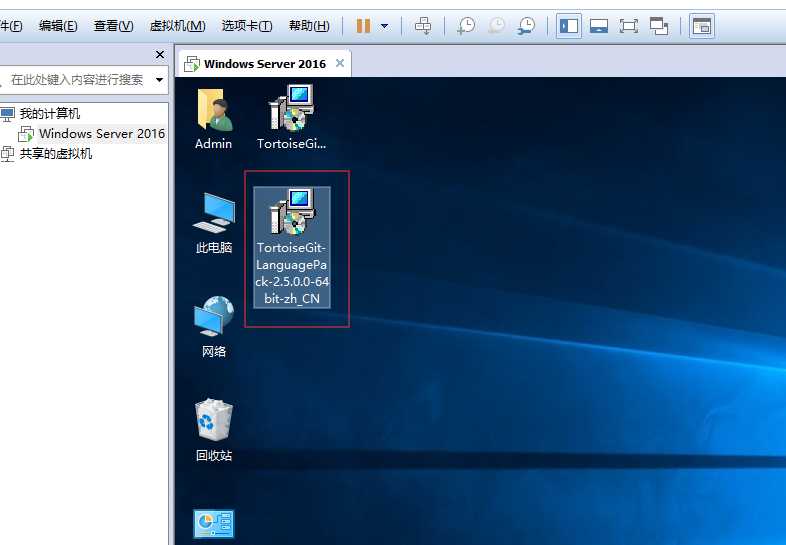Select the Windows Server 2016 tab
This screenshot has height=545, width=786.
coord(265,64)
